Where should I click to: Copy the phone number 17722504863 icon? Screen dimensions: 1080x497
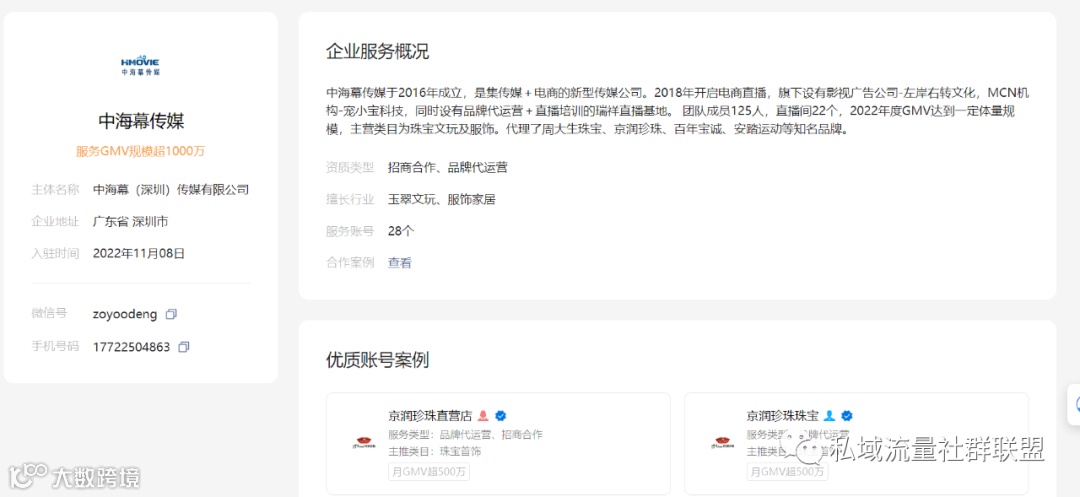[x=184, y=347]
